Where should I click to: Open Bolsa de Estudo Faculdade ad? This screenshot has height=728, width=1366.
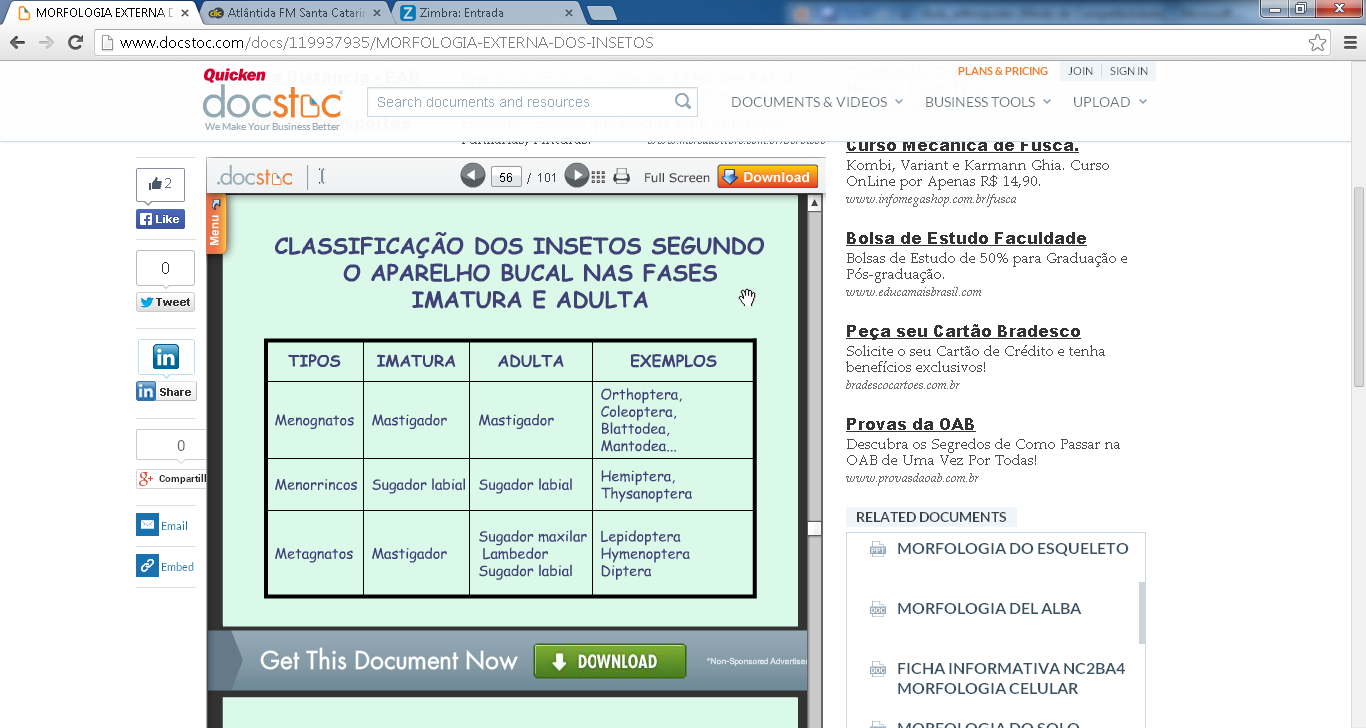[966, 238]
